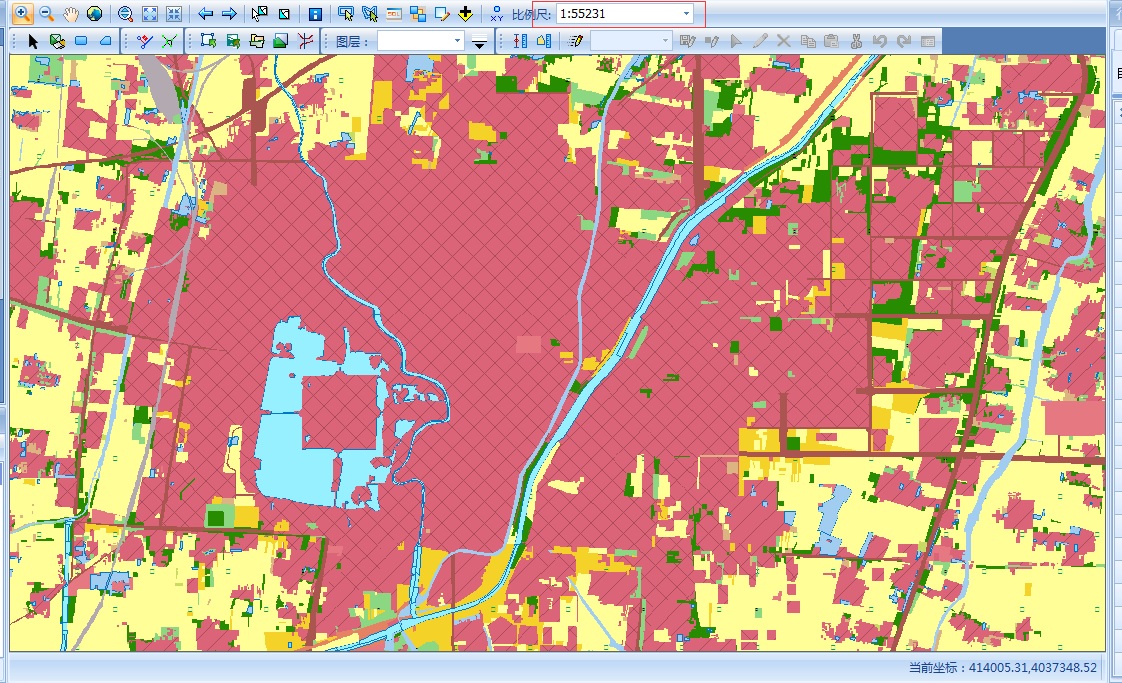The image size is (1122, 683).
Task: Click the note with pencil edit icon
Action: pyautogui.click(x=442, y=13)
